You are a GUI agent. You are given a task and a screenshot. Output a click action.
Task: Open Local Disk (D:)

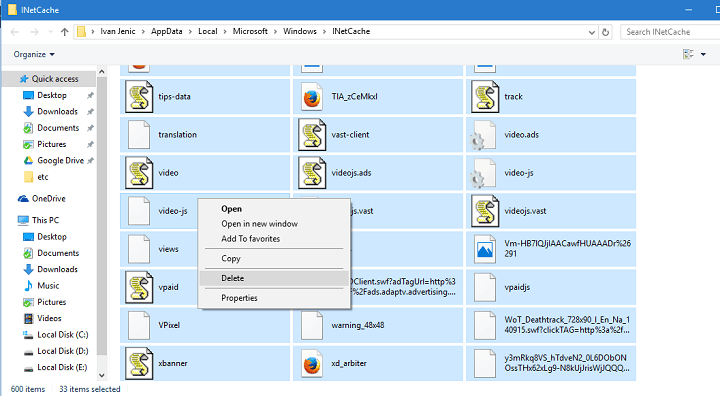[63, 351]
